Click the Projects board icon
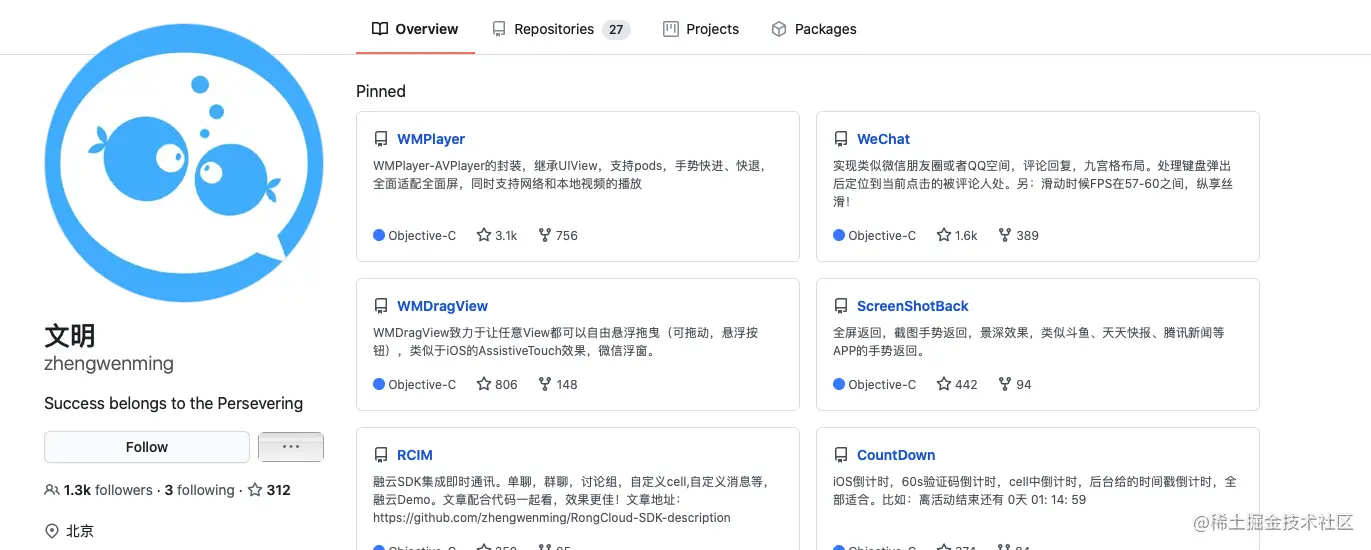The width and height of the screenshot is (1371, 550). click(671, 29)
